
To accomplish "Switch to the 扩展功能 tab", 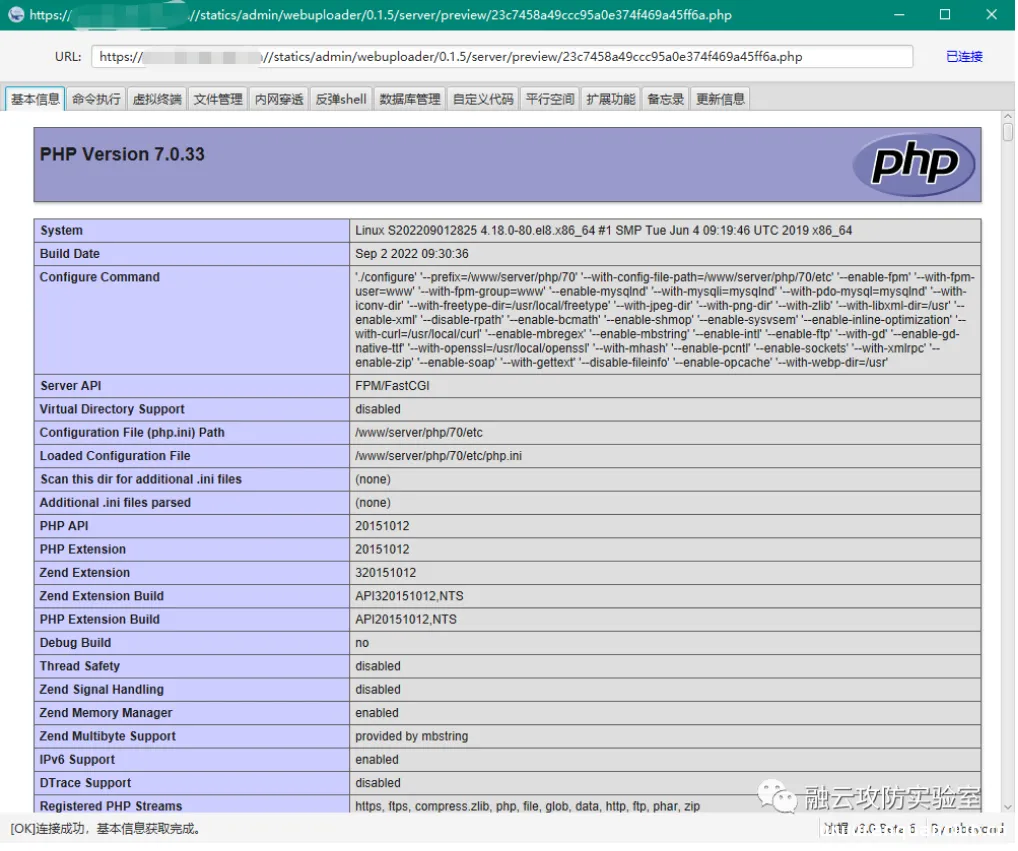I will tap(611, 99).
